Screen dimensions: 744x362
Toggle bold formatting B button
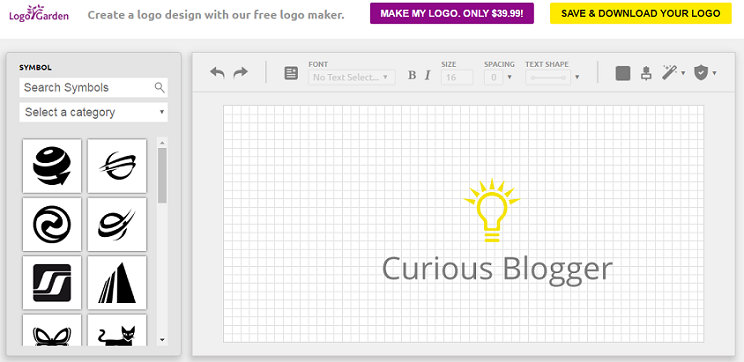412,75
